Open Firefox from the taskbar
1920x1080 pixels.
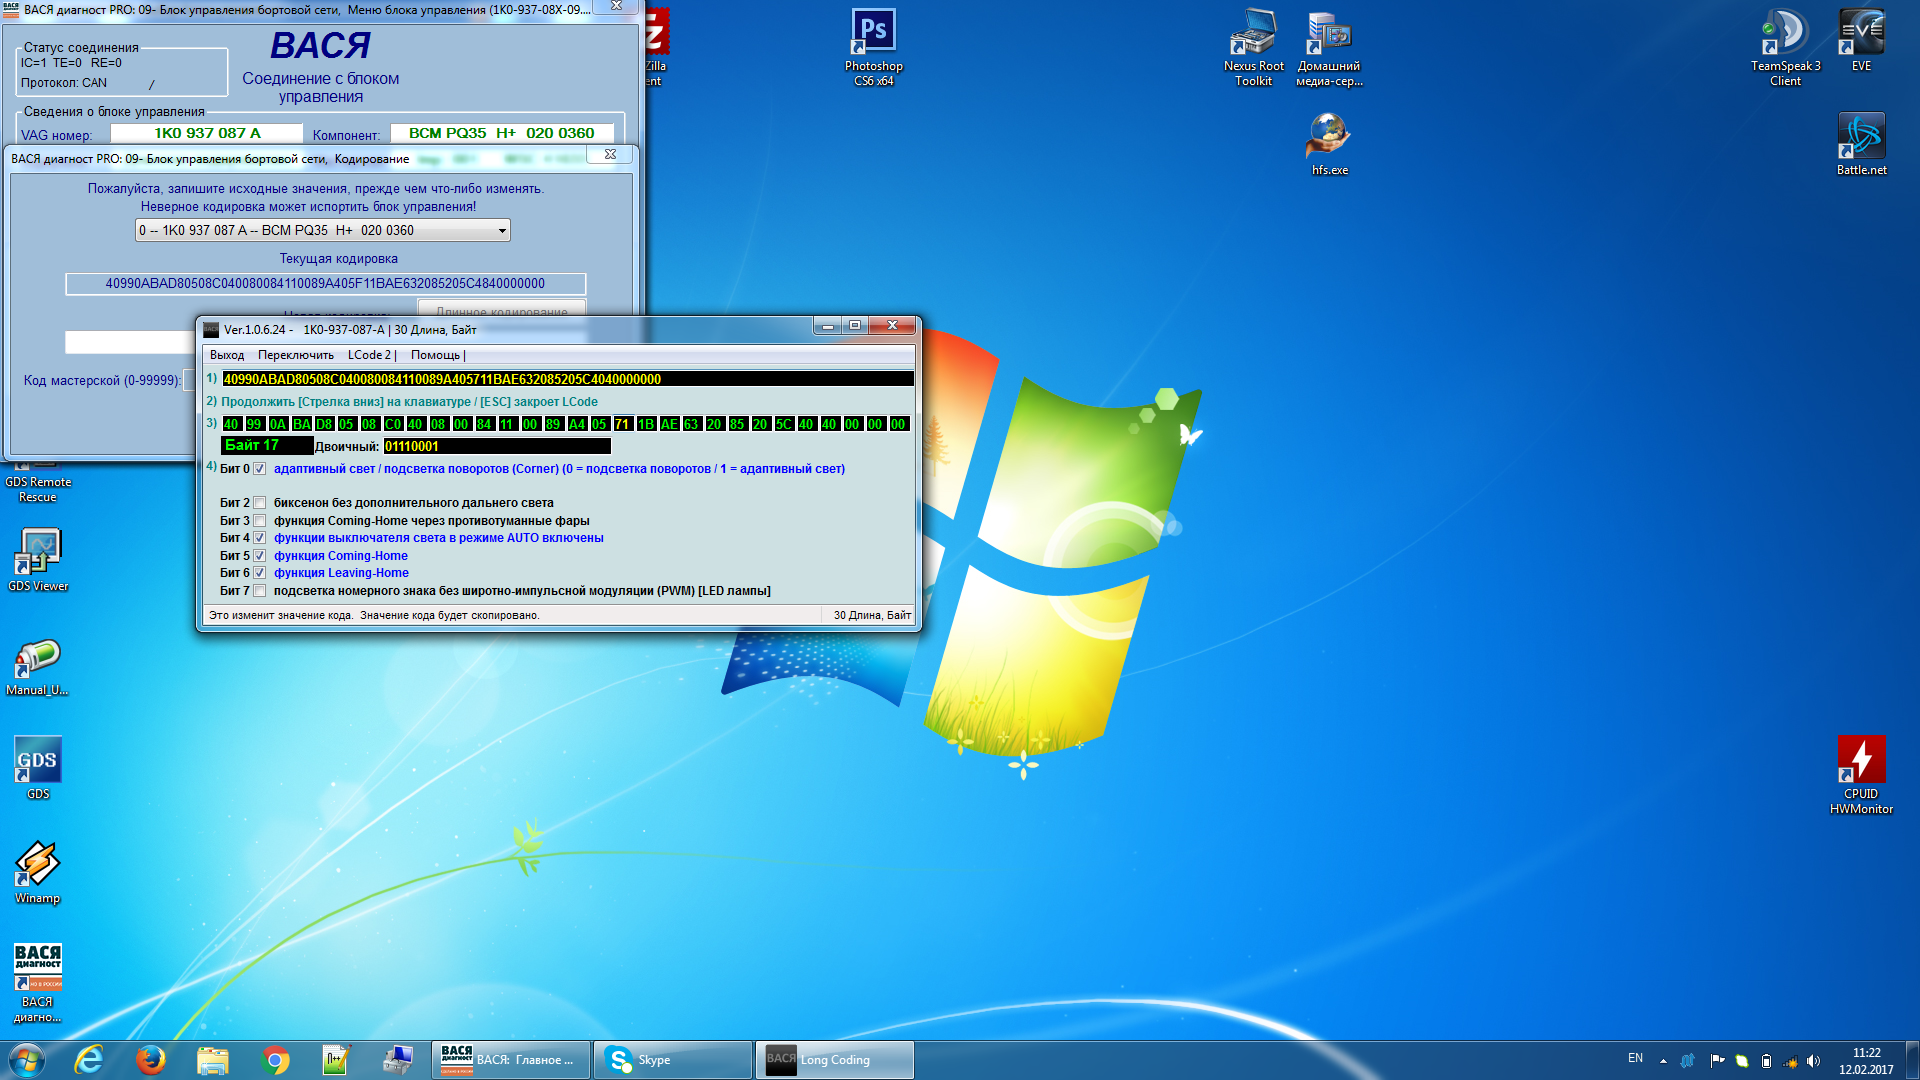click(x=151, y=1059)
